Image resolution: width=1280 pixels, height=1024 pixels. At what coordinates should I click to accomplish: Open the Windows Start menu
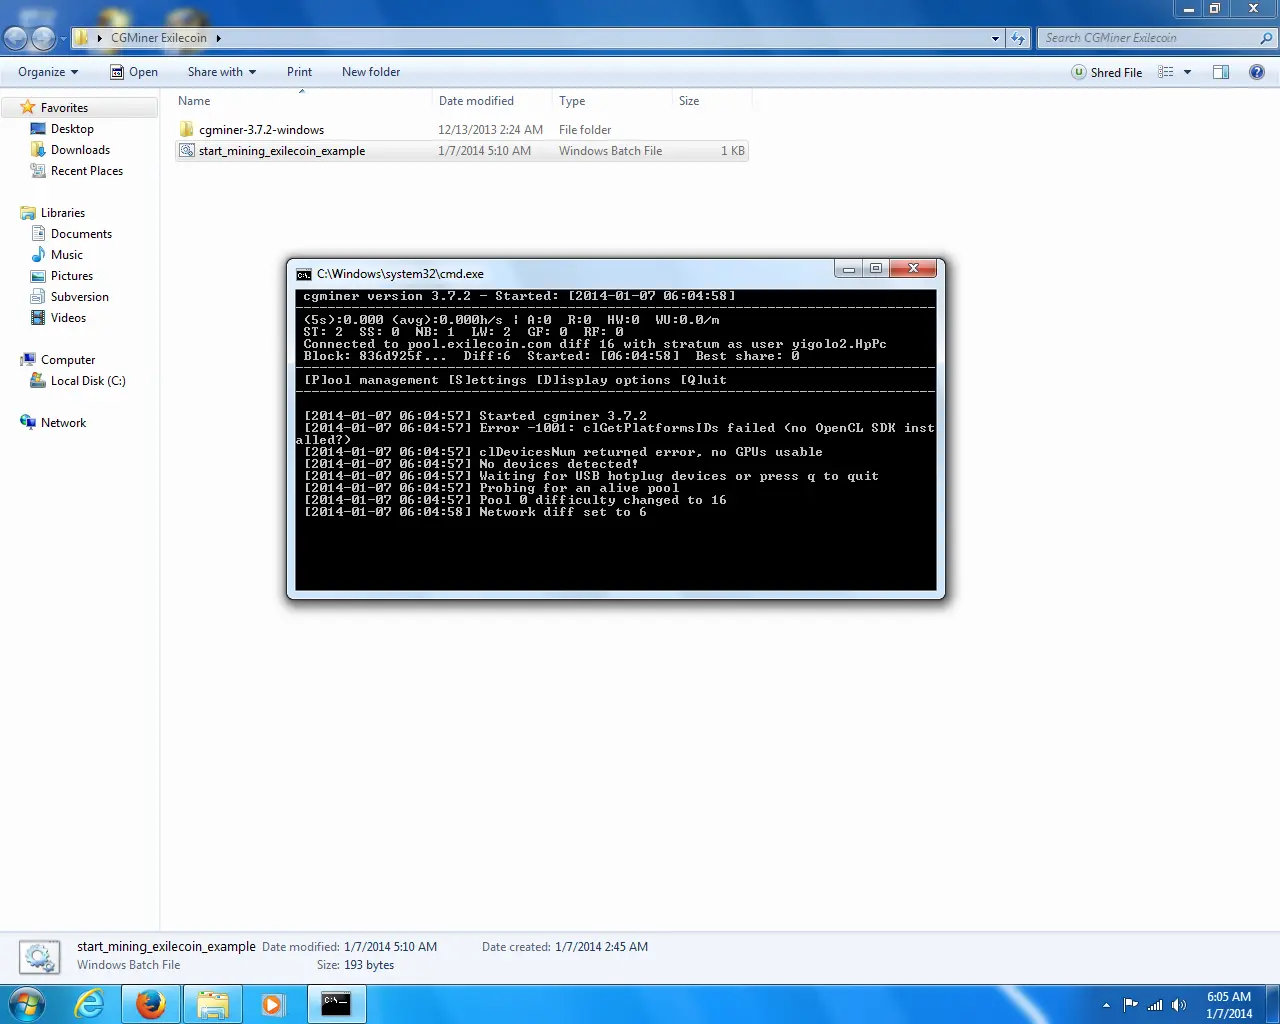[26, 1004]
